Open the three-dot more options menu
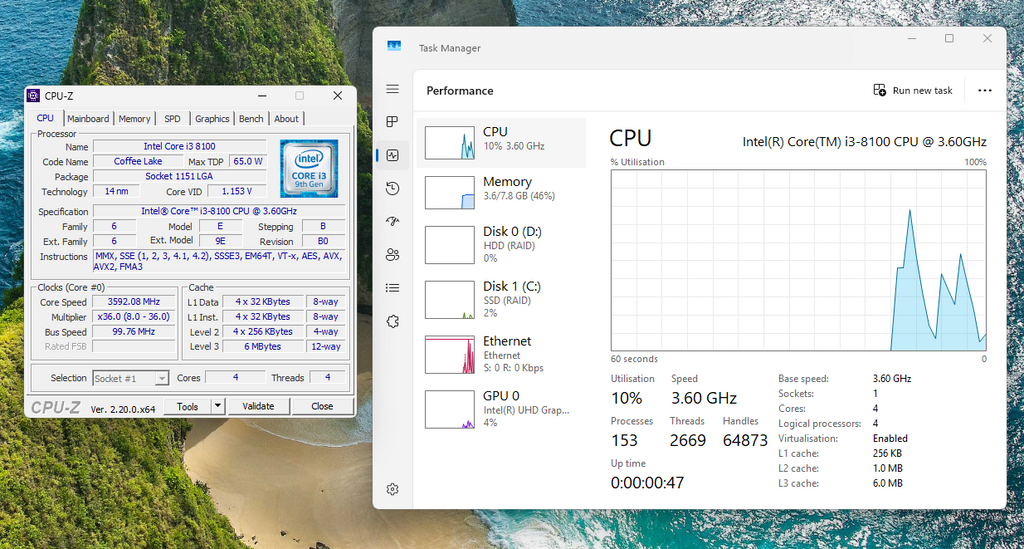Viewport: 1024px width, 549px height. click(x=985, y=91)
